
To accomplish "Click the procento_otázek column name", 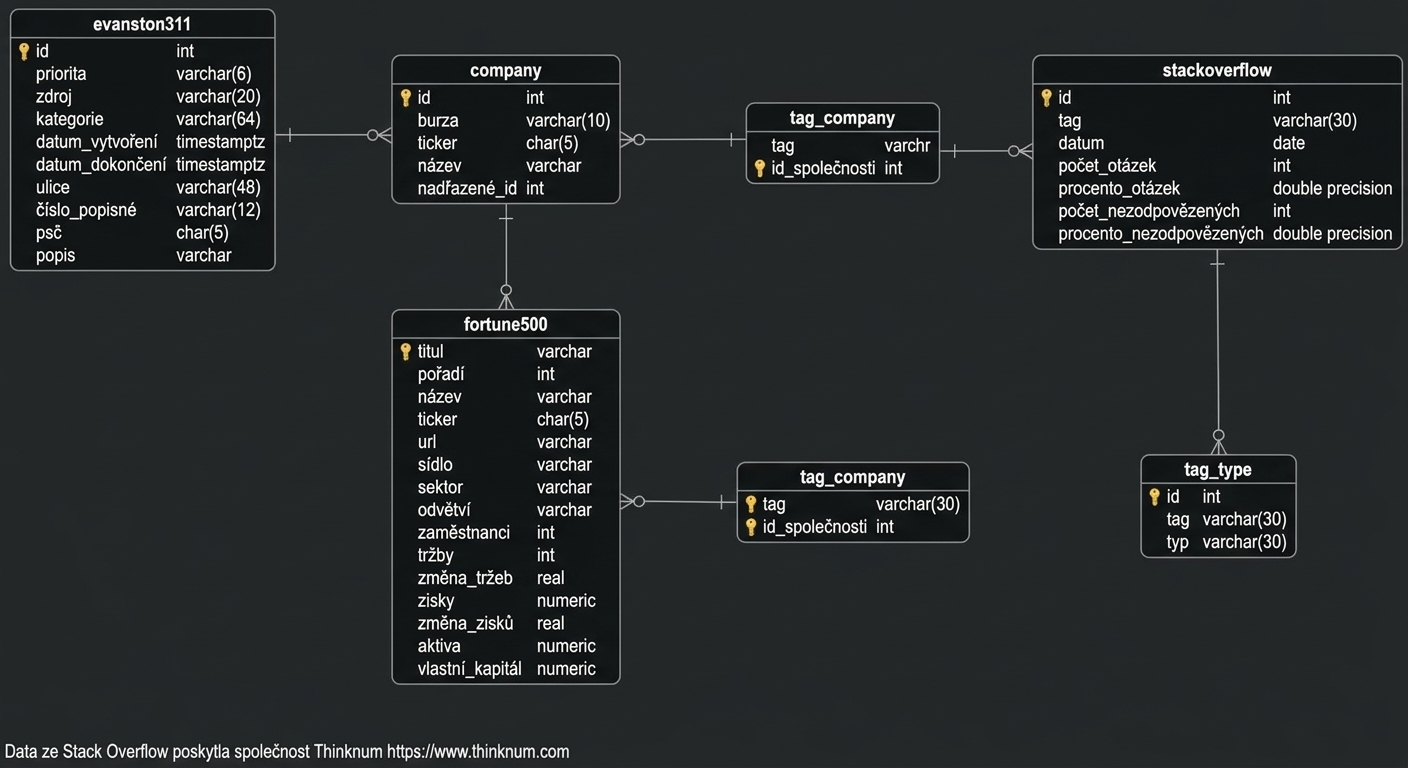I will click(1119, 188).
